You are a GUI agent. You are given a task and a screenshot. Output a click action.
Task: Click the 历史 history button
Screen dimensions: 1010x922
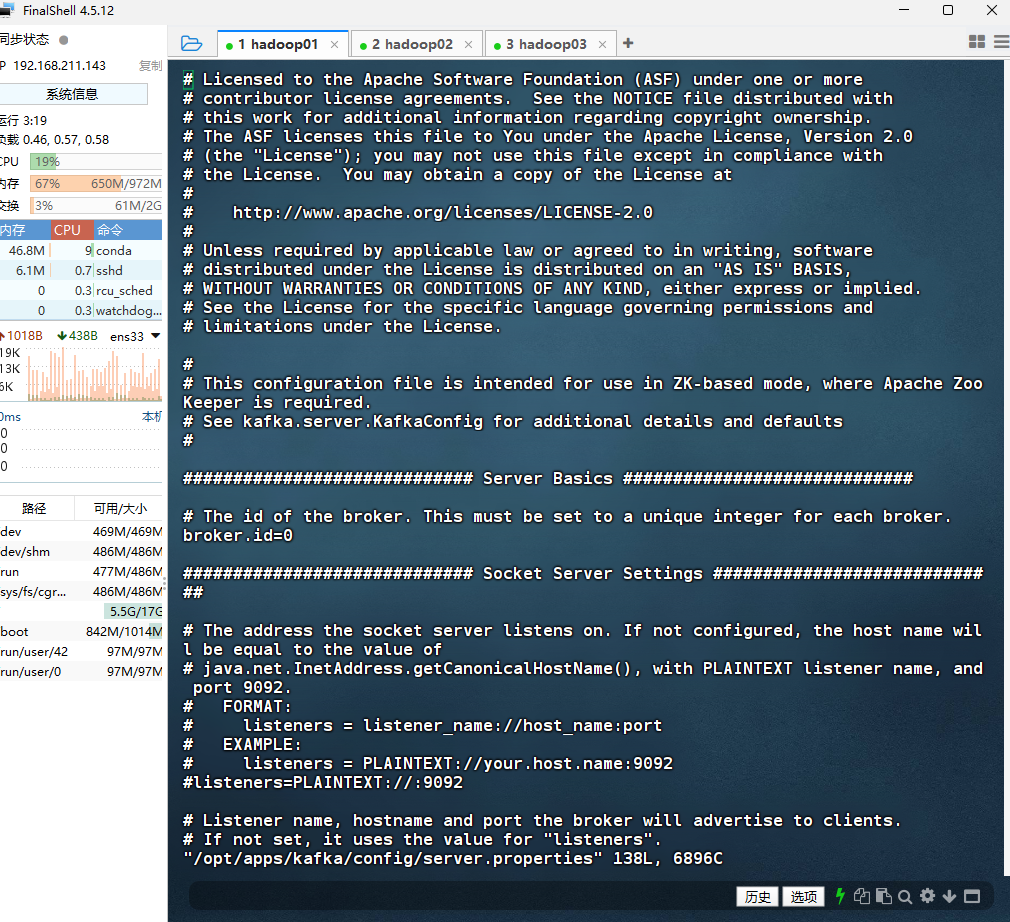[x=757, y=896]
